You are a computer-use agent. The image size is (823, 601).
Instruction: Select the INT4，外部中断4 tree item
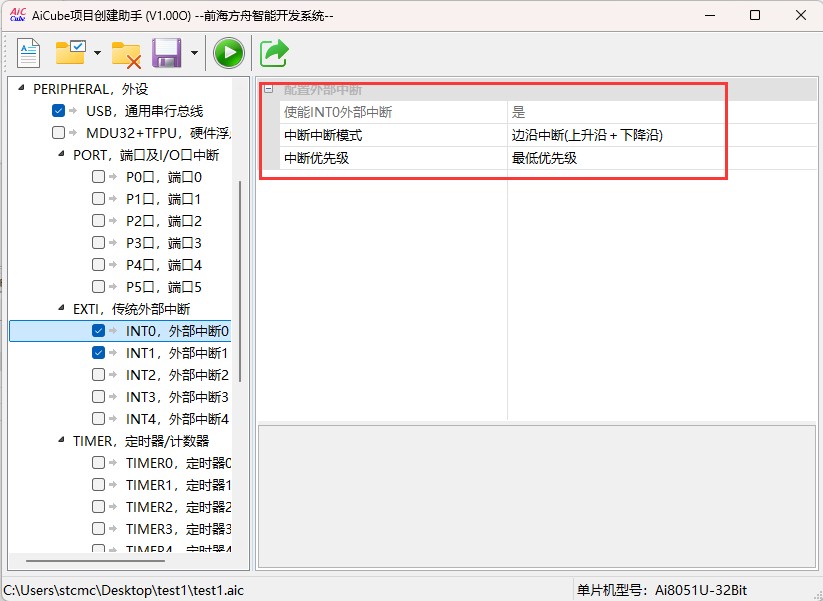click(177, 419)
